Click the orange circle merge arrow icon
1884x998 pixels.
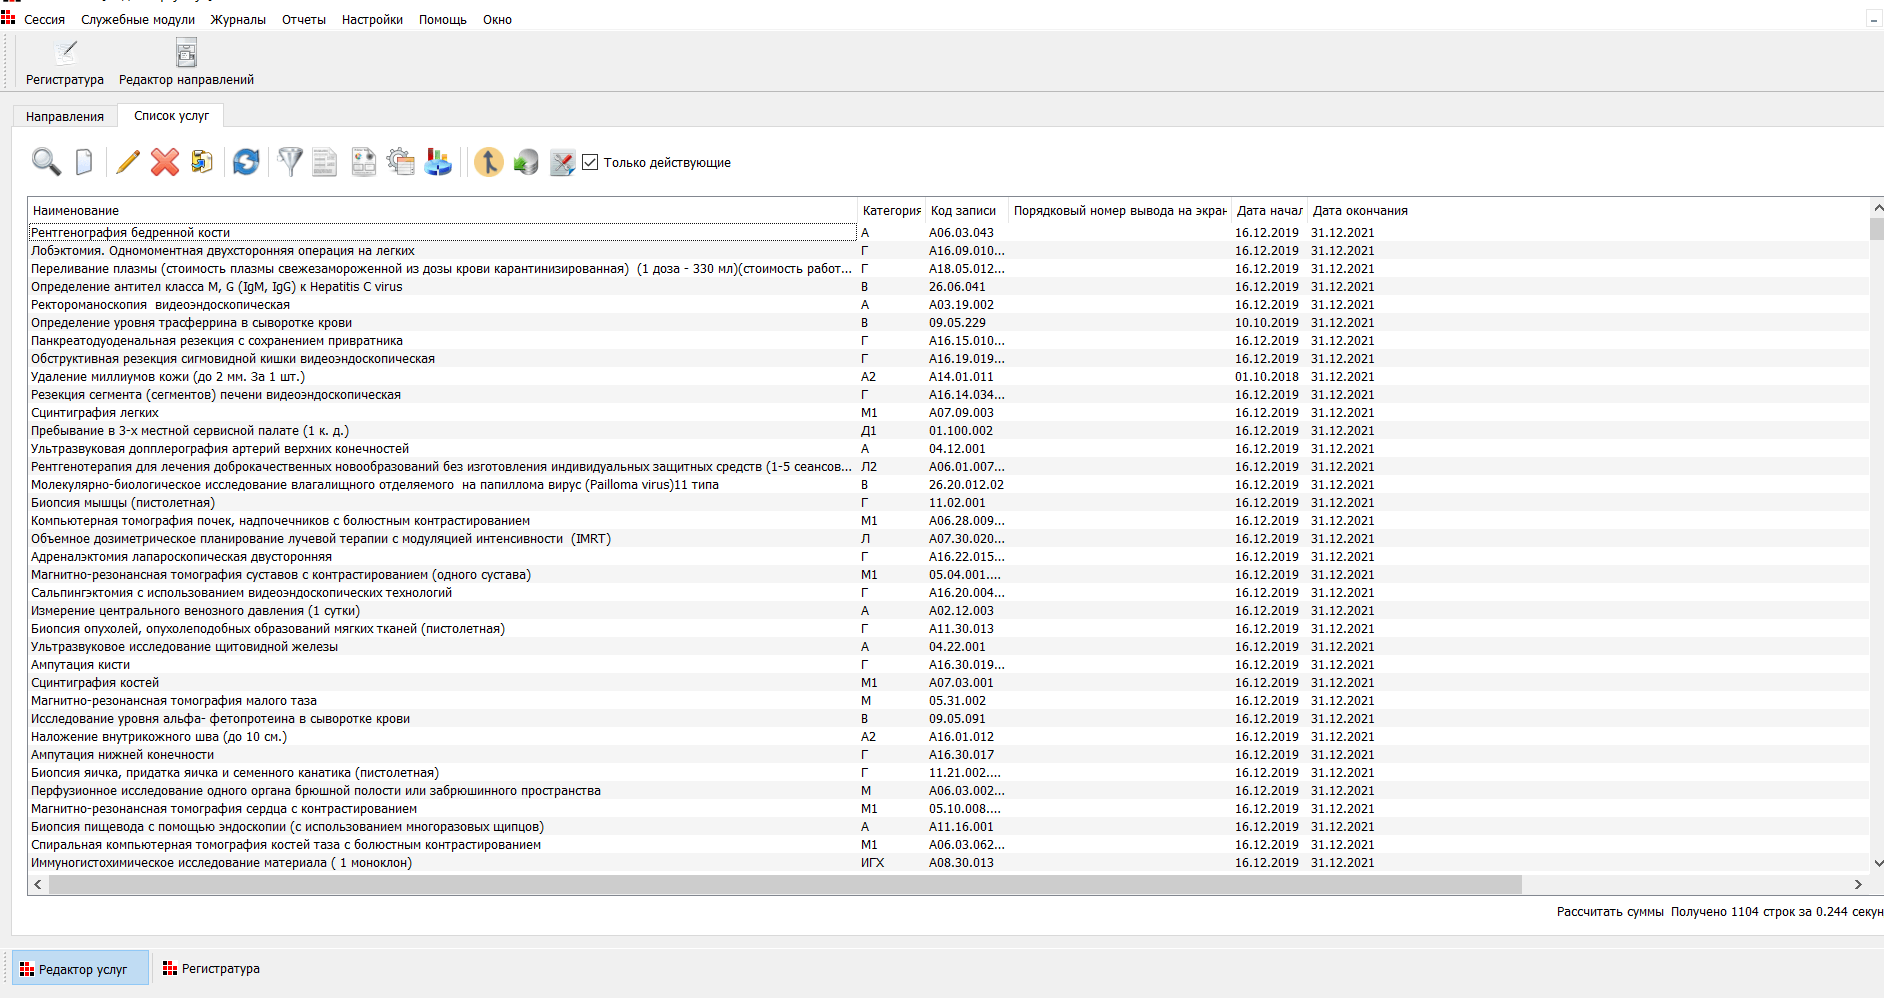point(489,162)
